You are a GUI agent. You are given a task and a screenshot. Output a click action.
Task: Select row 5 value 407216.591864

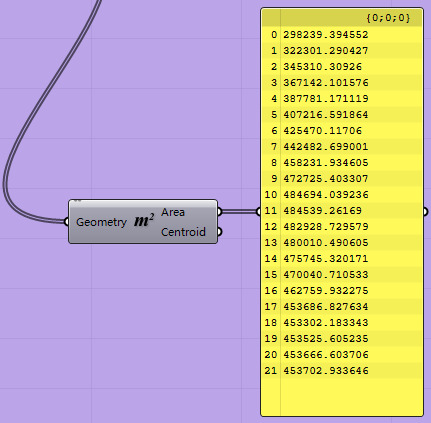[x=326, y=115]
